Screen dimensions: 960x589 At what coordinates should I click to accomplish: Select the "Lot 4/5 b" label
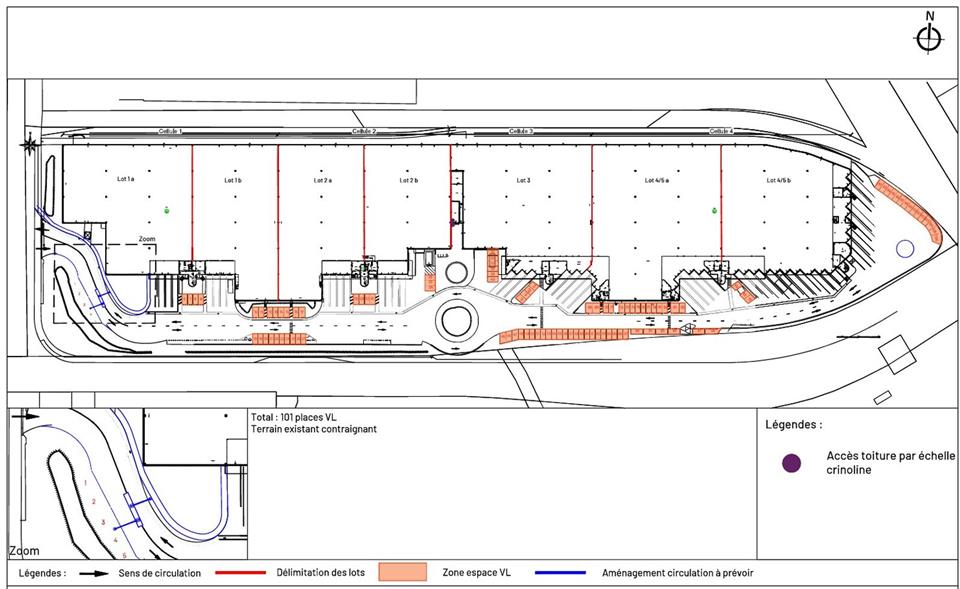click(779, 181)
